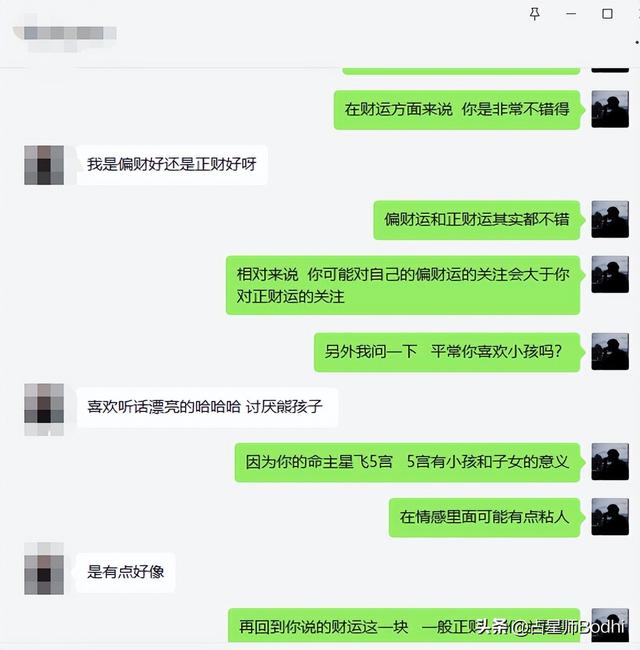640x650 pixels.
Task: Click the avatar beside 在情感里面可能有点粘人
Action: coord(610,517)
